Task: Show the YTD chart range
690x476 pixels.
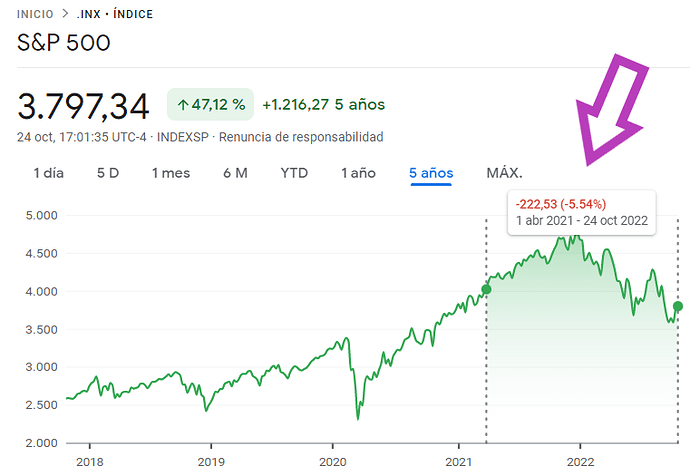Action: coord(294,173)
